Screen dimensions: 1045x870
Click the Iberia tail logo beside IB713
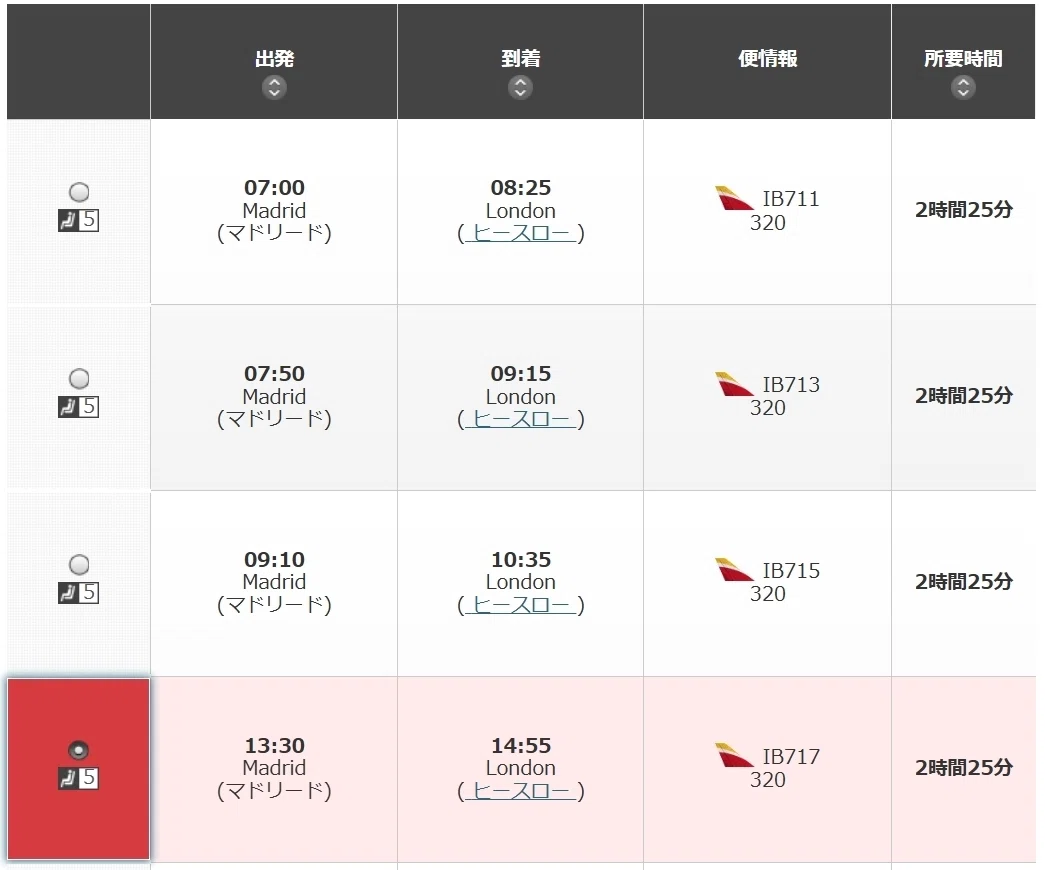point(734,385)
